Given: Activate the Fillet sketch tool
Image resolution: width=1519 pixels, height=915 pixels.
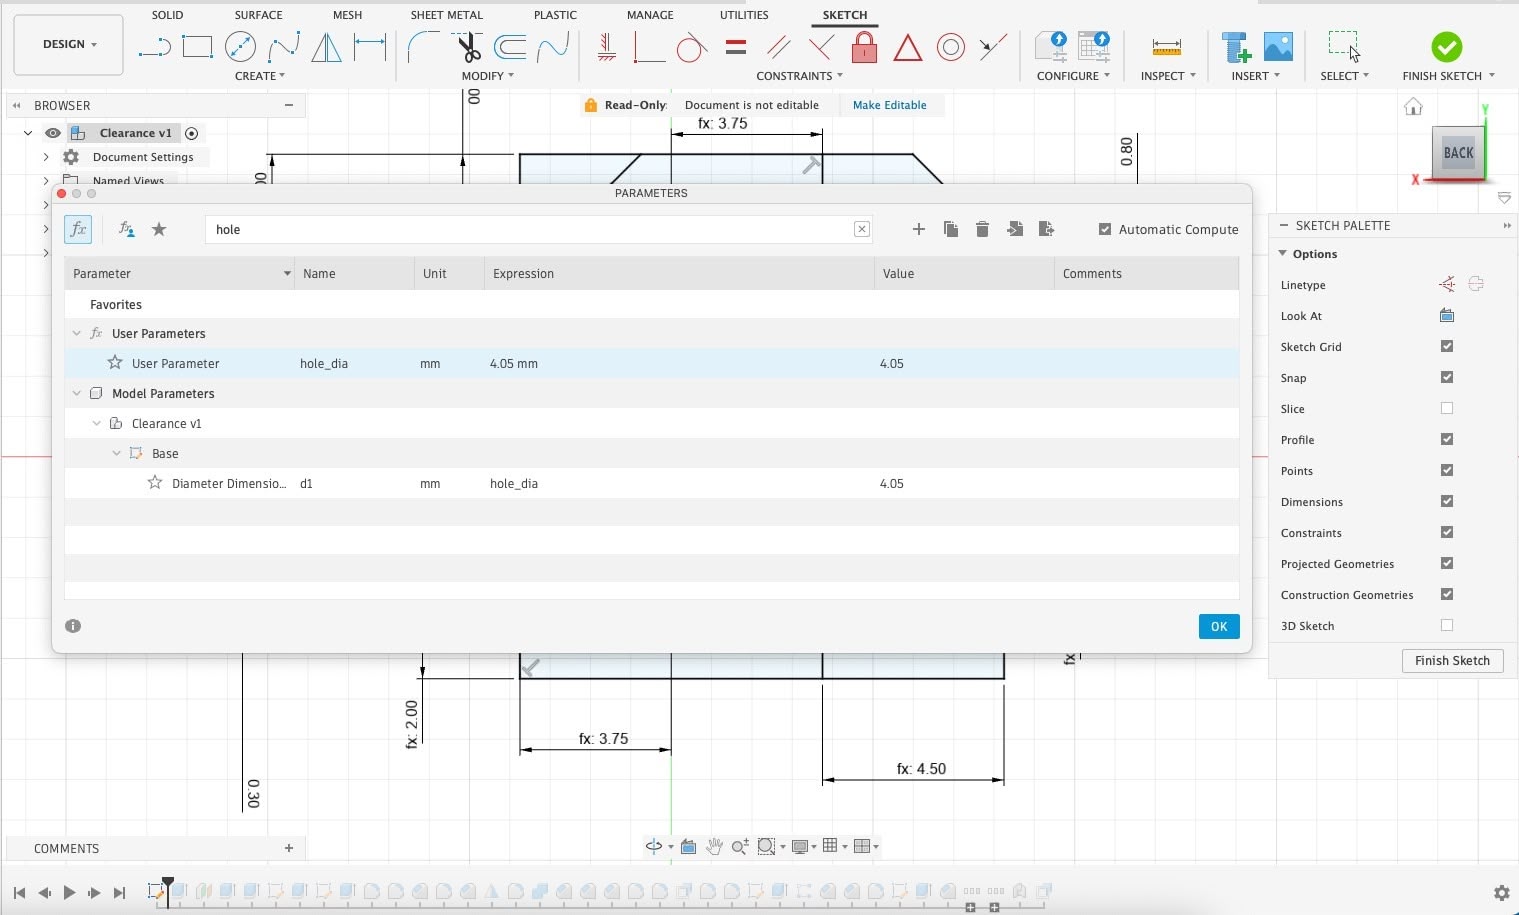Looking at the screenshot, I should pos(423,47).
